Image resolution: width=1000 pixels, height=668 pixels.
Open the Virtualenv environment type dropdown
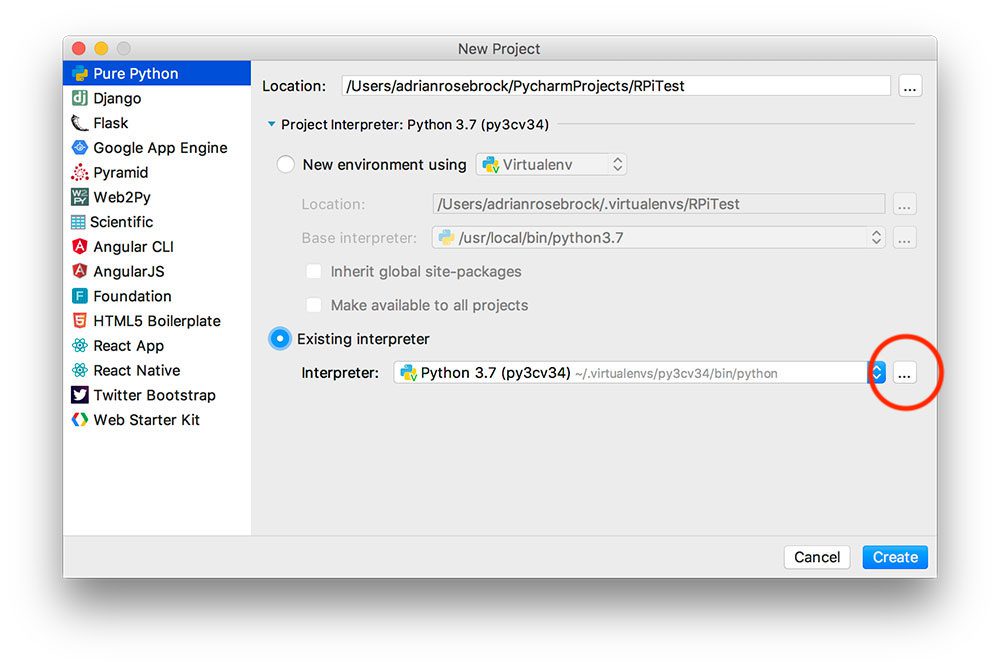[551, 165]
